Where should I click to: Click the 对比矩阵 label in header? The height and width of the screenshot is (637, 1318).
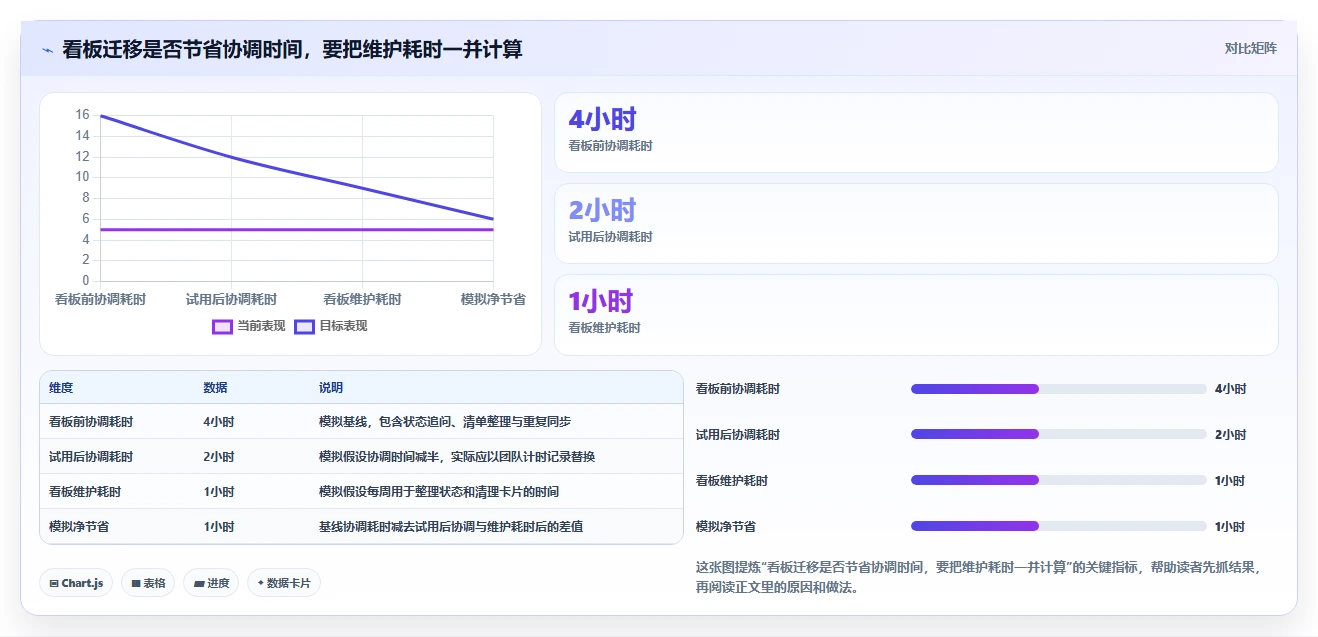[1250, 48]
